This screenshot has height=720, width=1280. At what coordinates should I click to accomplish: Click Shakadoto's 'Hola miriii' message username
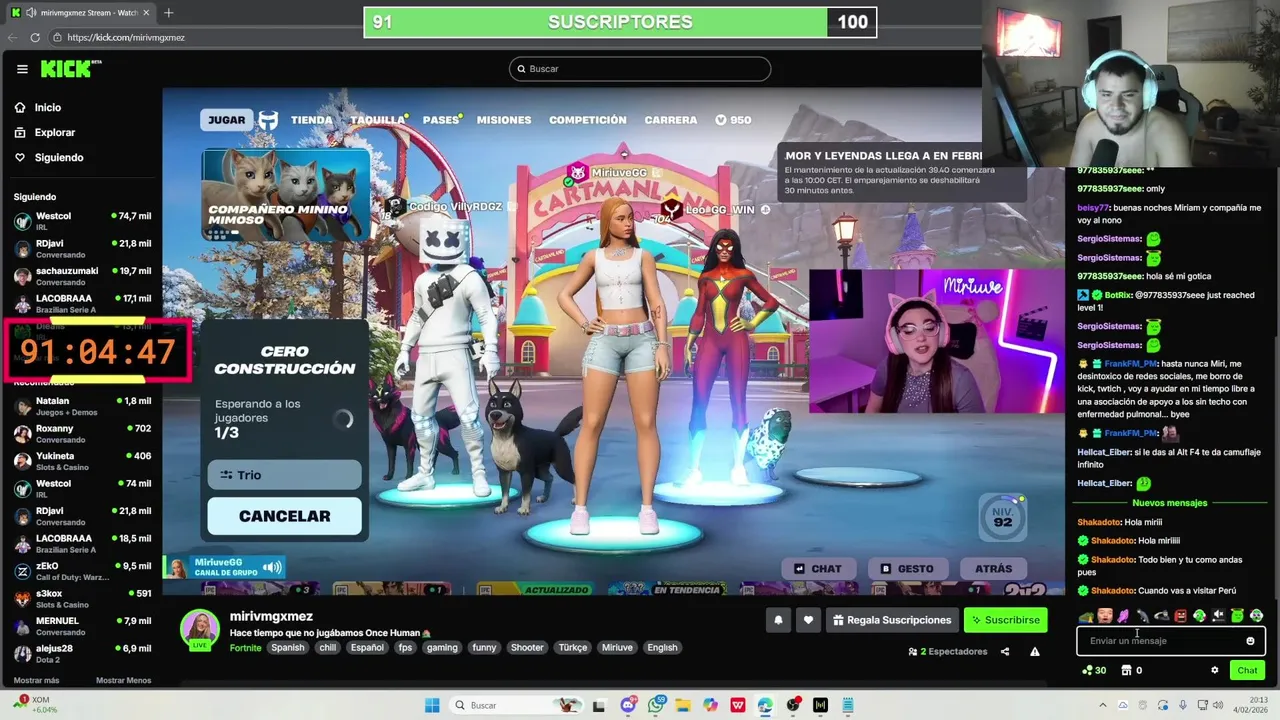click(x=1098, y=521)
